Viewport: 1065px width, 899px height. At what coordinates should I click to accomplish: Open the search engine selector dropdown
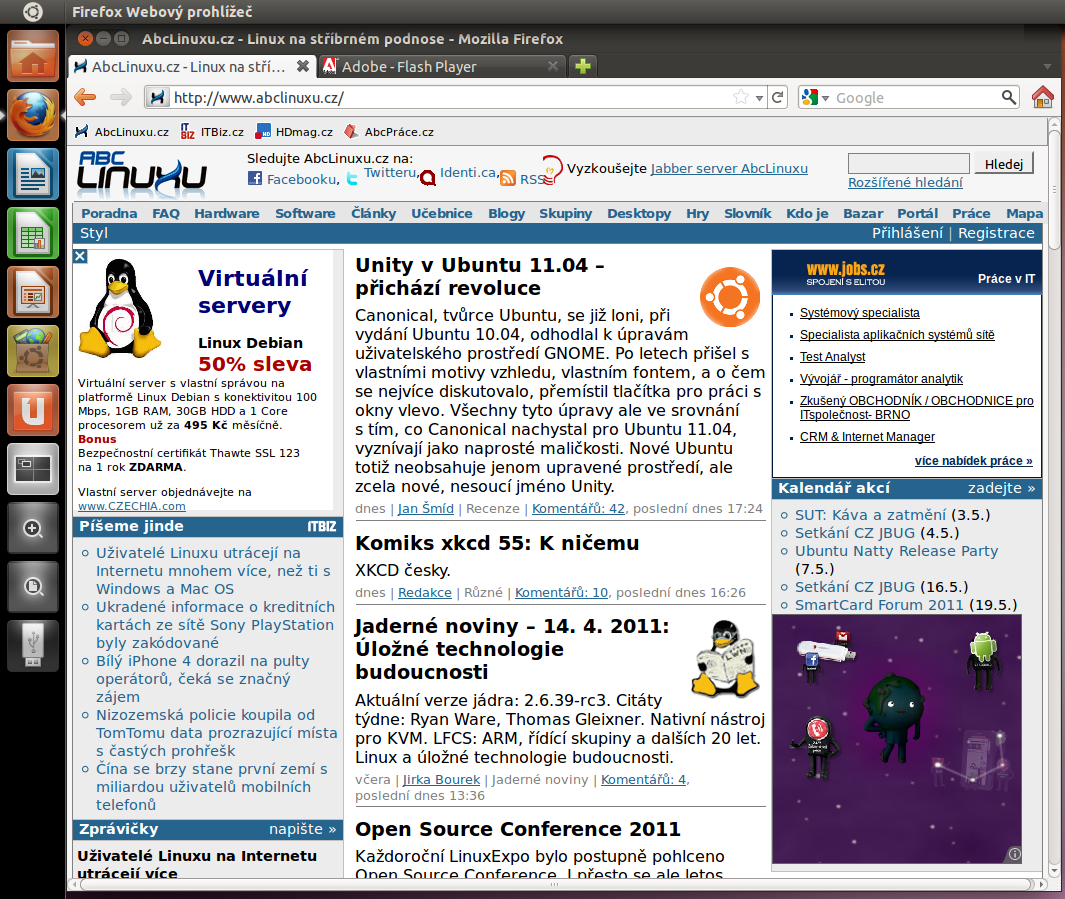click(815, 97)
